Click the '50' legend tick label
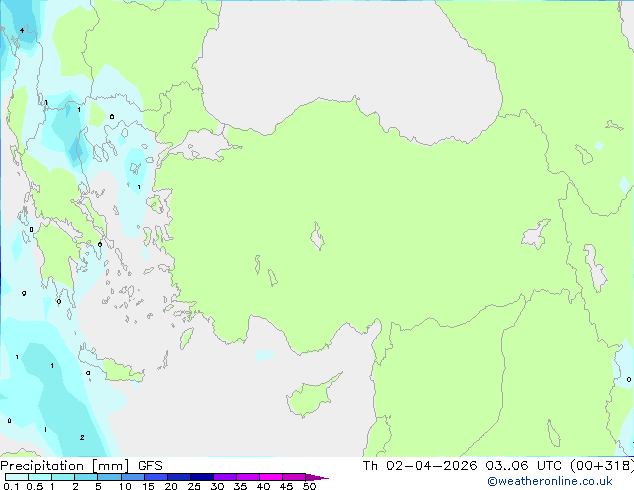Screen dimensions: 634x490 pyautogui.click(x=309, y=486)
